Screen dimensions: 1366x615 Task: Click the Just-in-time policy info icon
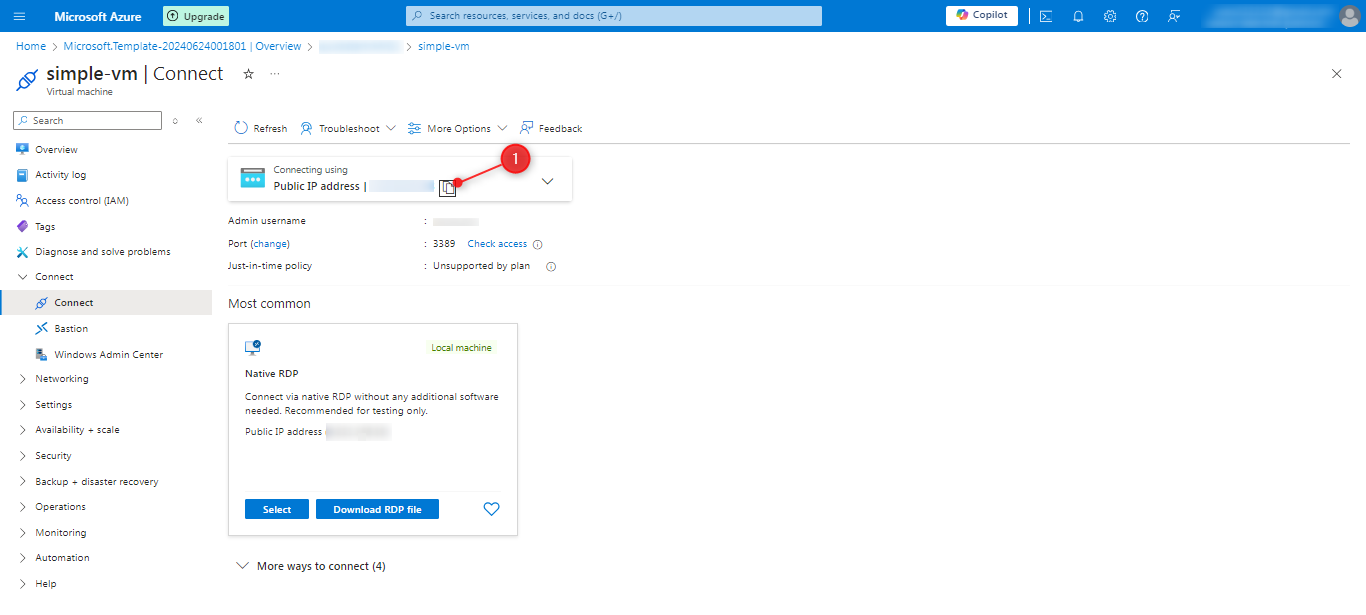click(551, 267)
